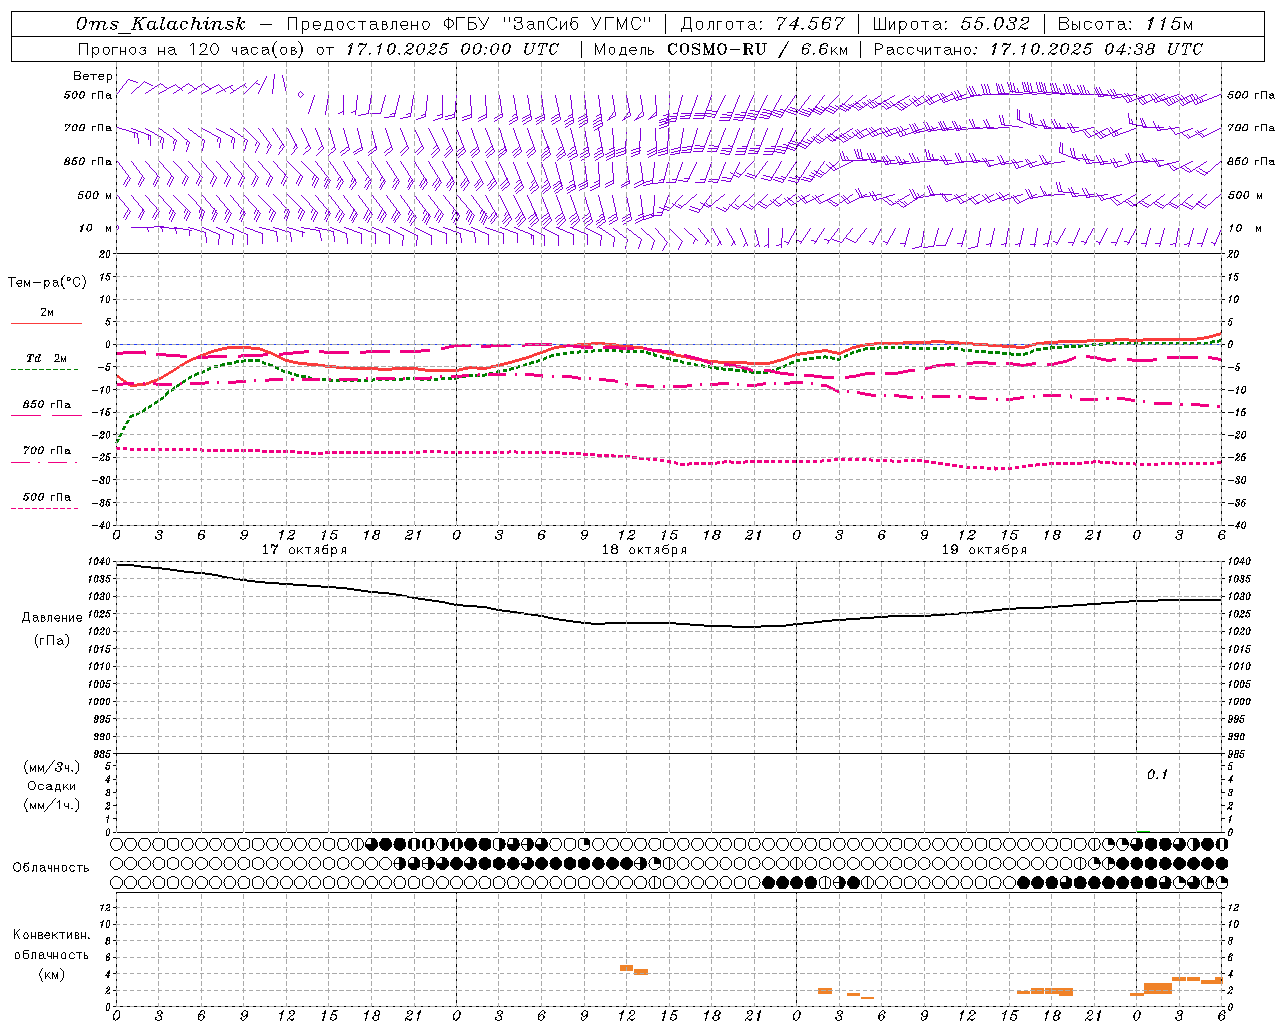Click the '19 октября' date label

(x=984, y=550)
